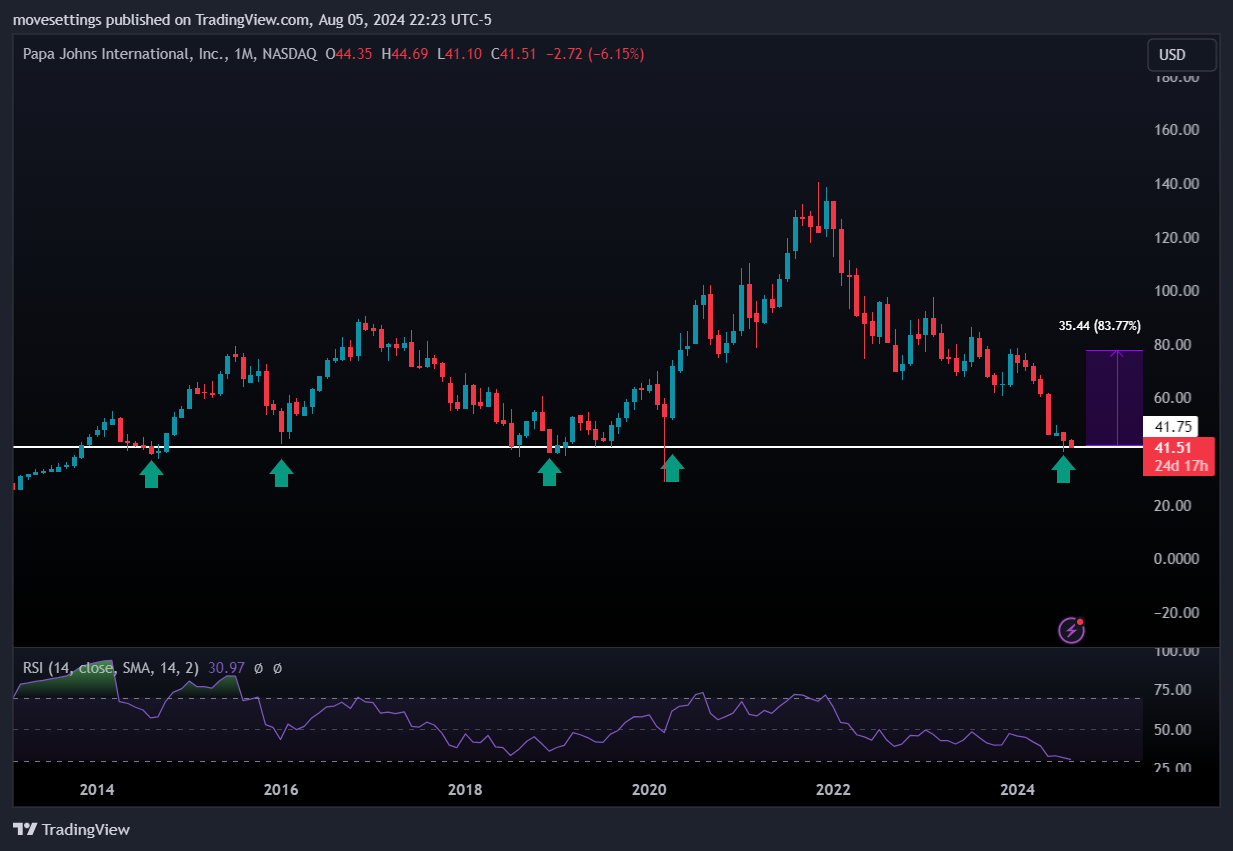This screenshot has width=1233, height=851.
Task: Click the movesettings published header text
Action: [x=252, y=20]
